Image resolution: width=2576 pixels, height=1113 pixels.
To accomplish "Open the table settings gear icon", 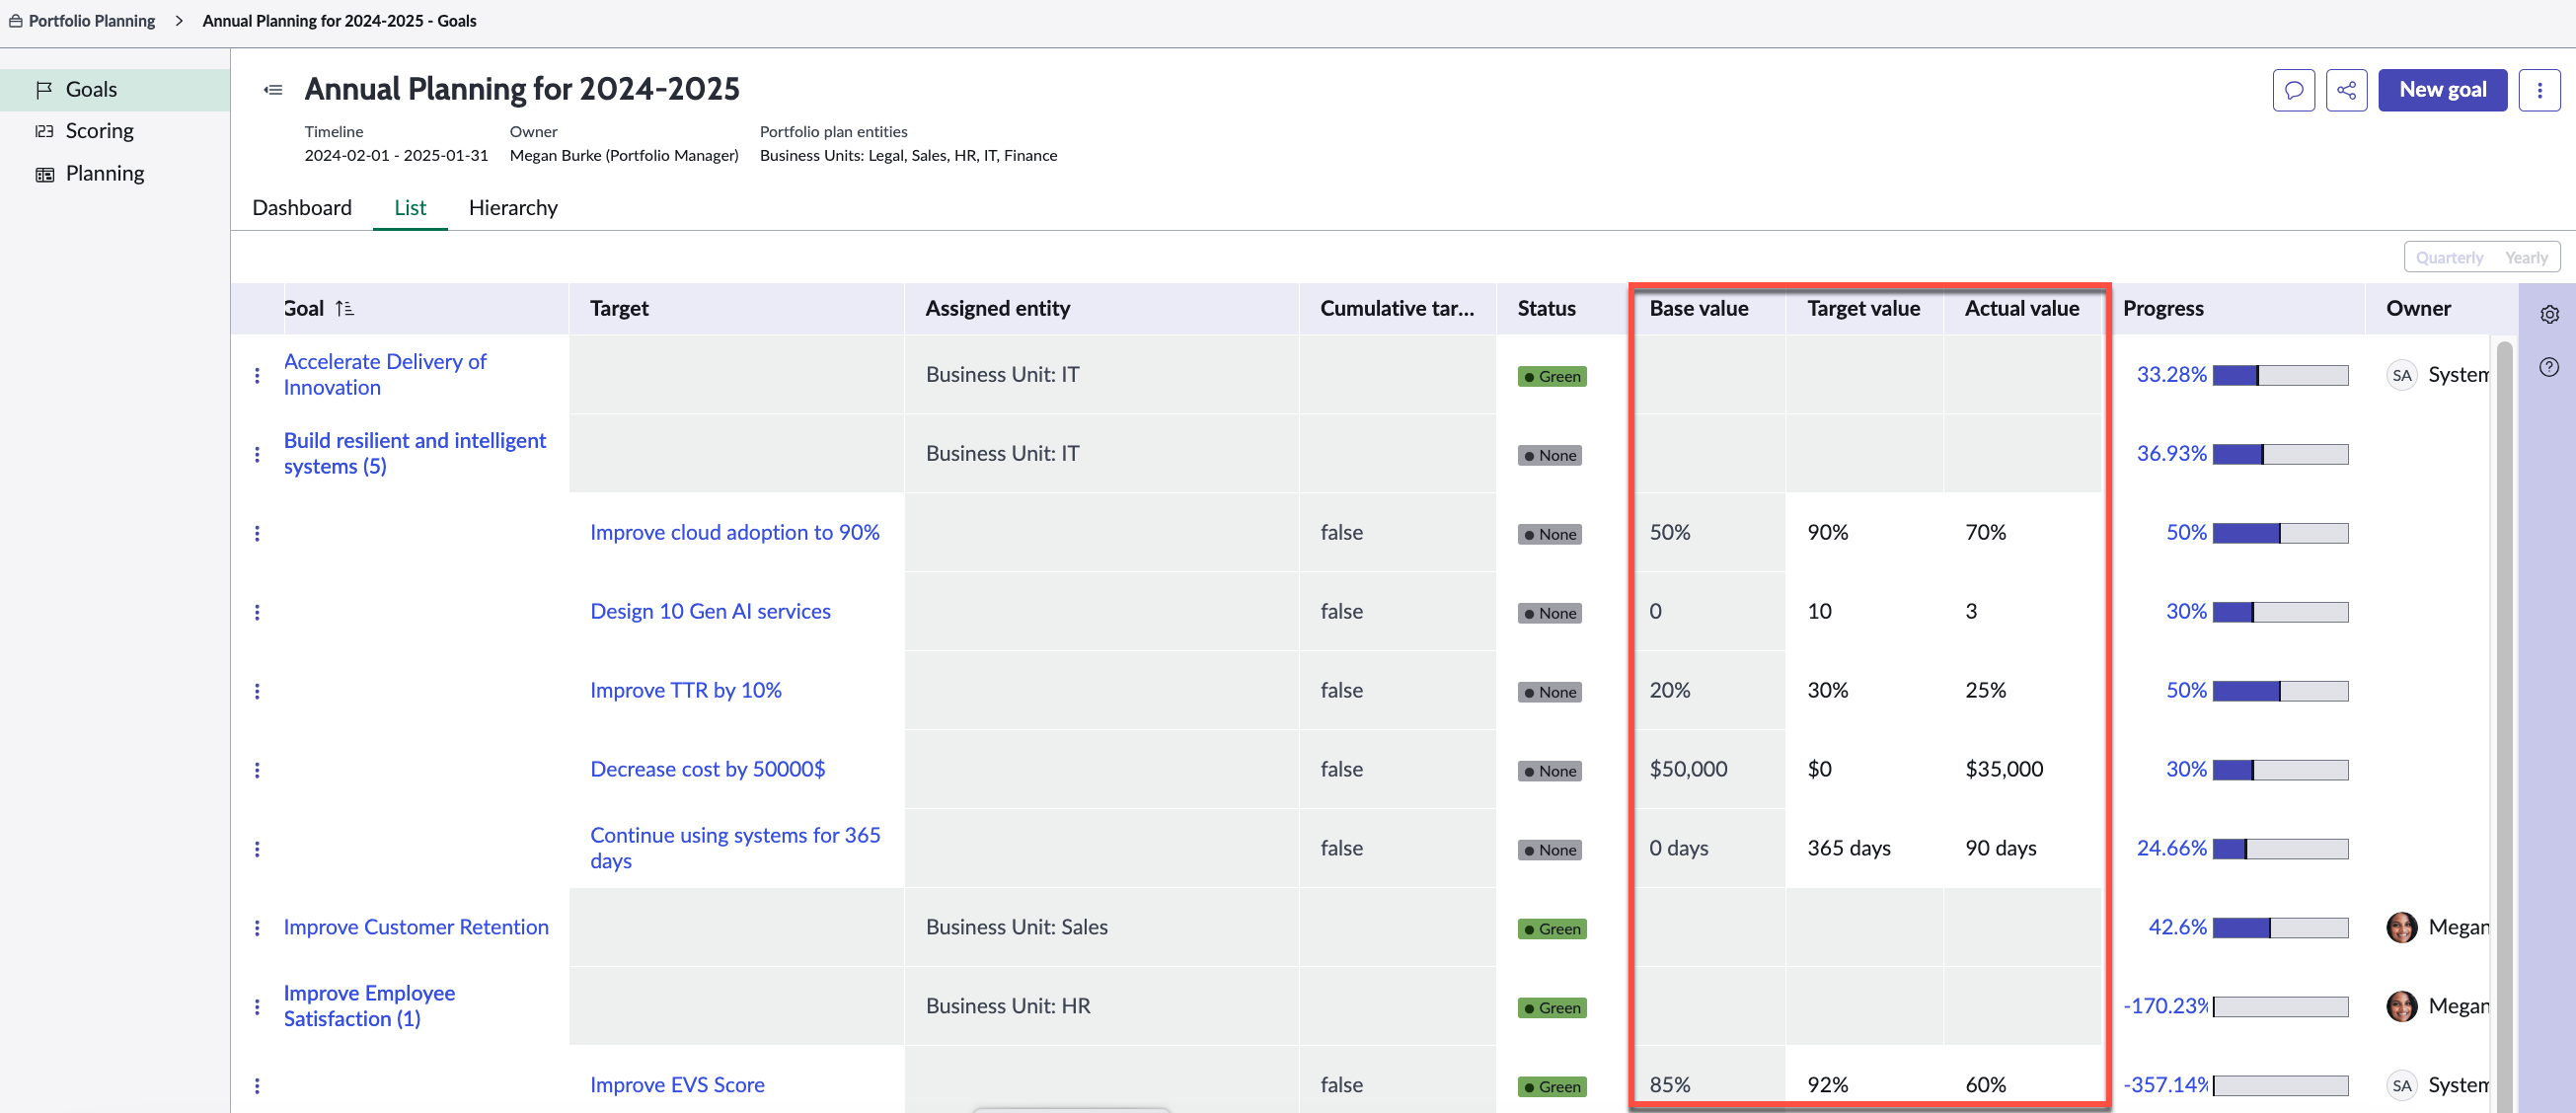I will click(2549, 314).
